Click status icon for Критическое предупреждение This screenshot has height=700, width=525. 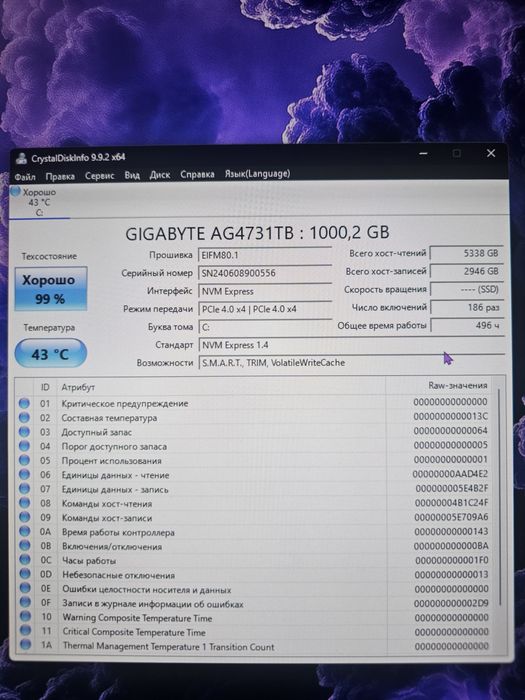click(x=24, y=403)
